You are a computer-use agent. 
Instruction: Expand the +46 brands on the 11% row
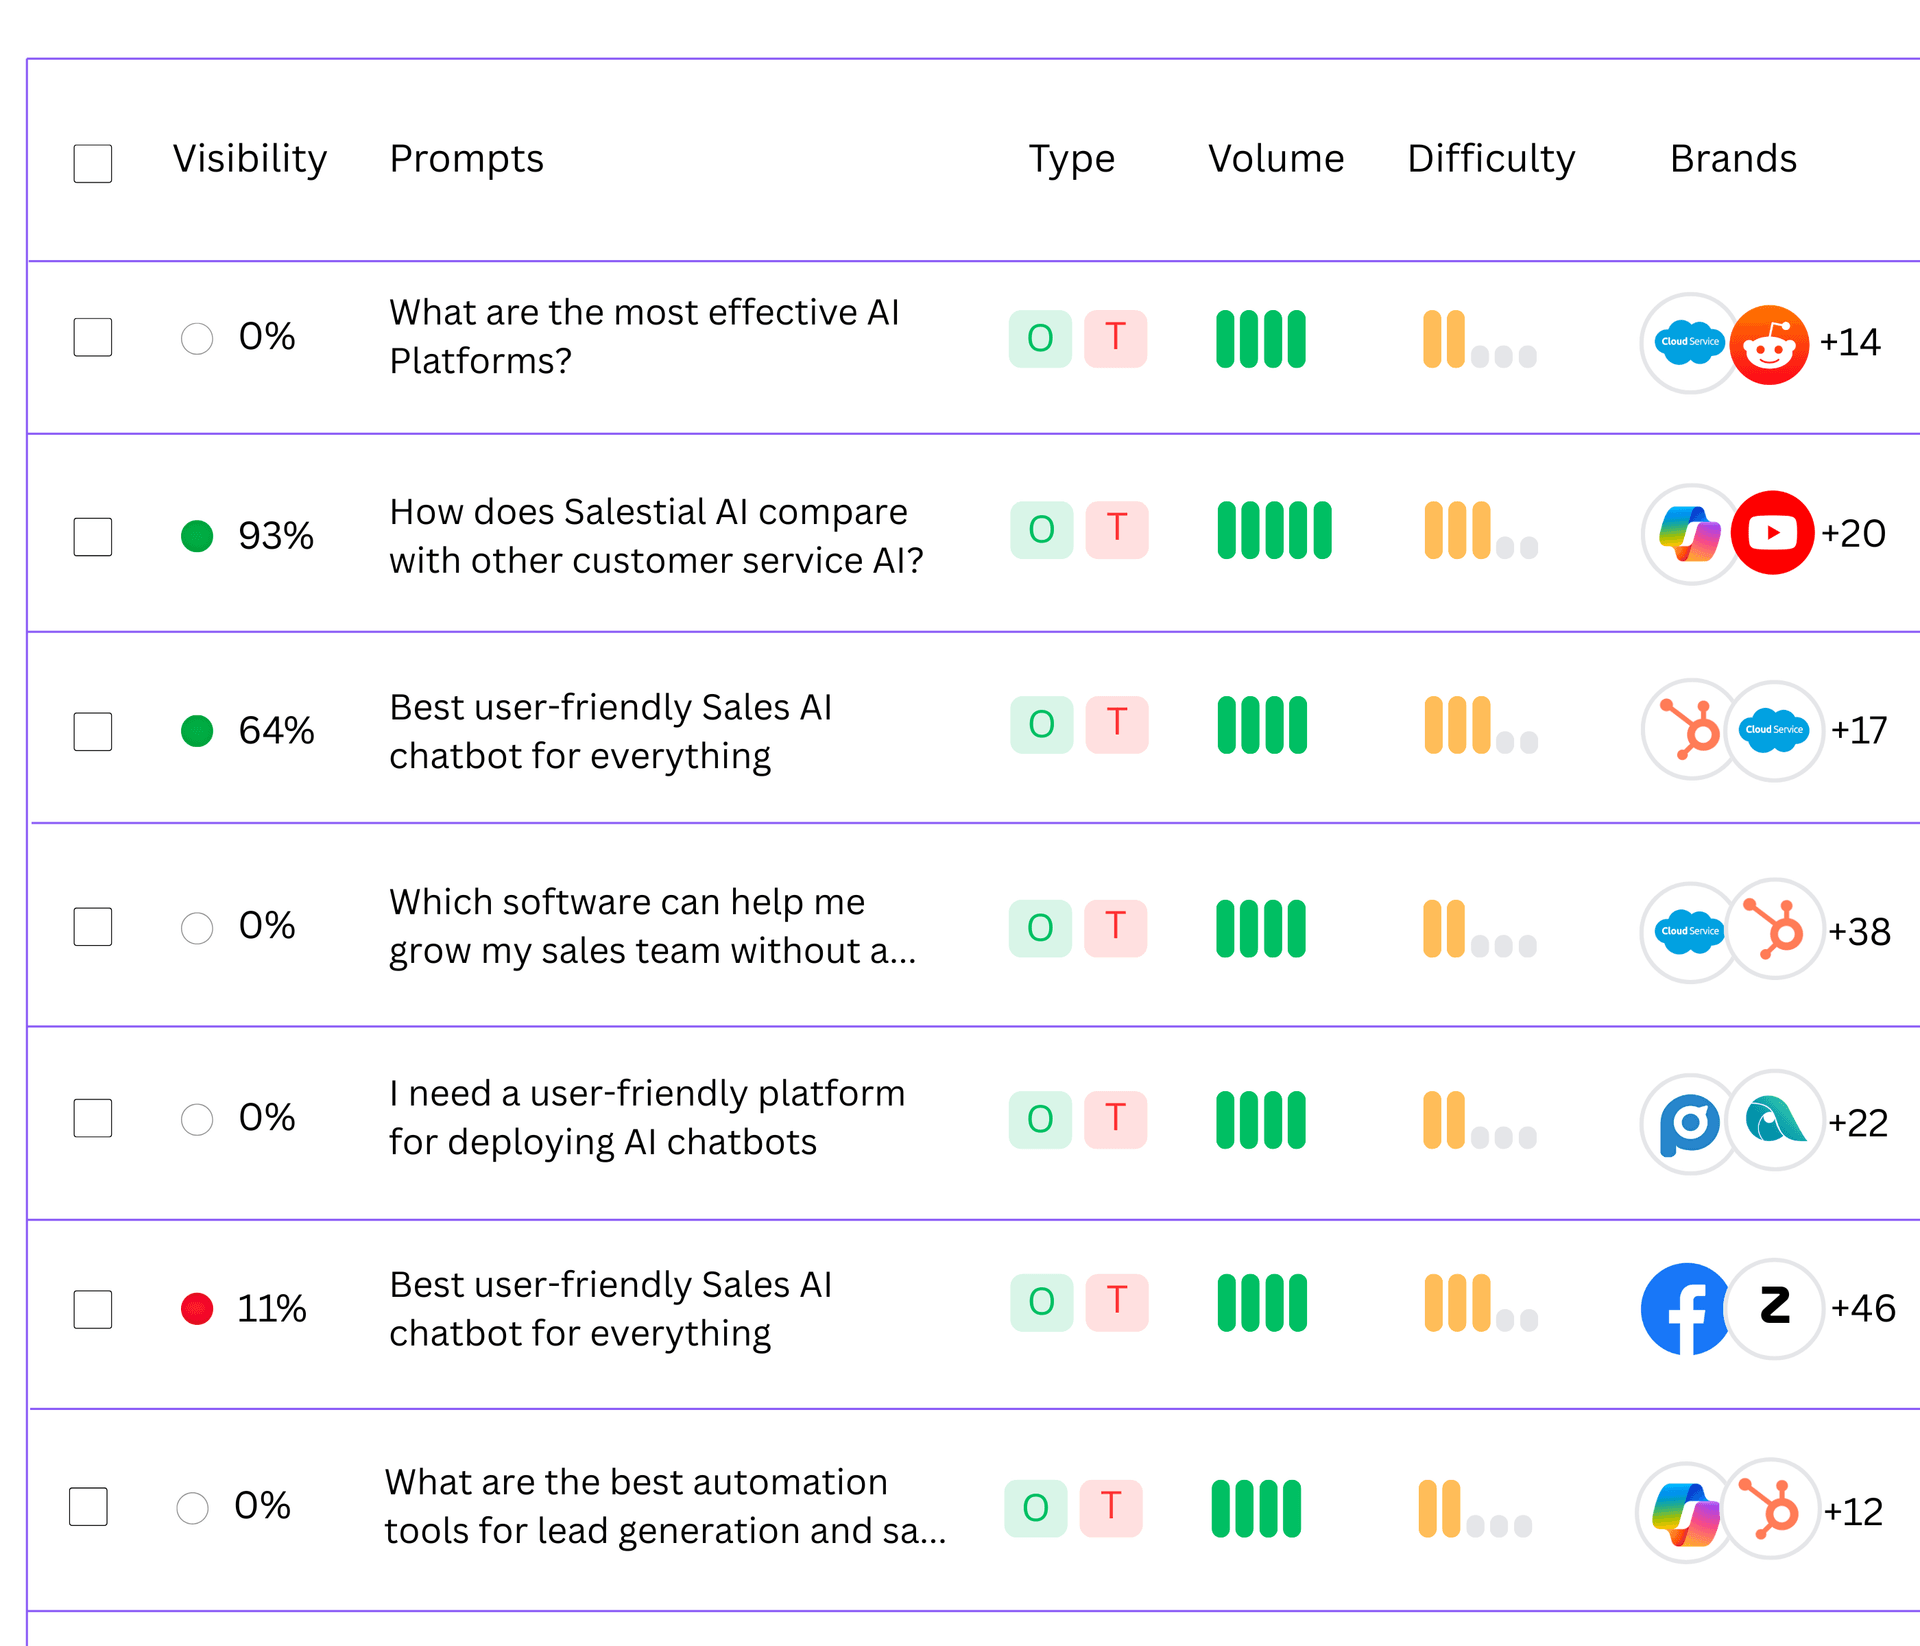click(1864, 1308)
